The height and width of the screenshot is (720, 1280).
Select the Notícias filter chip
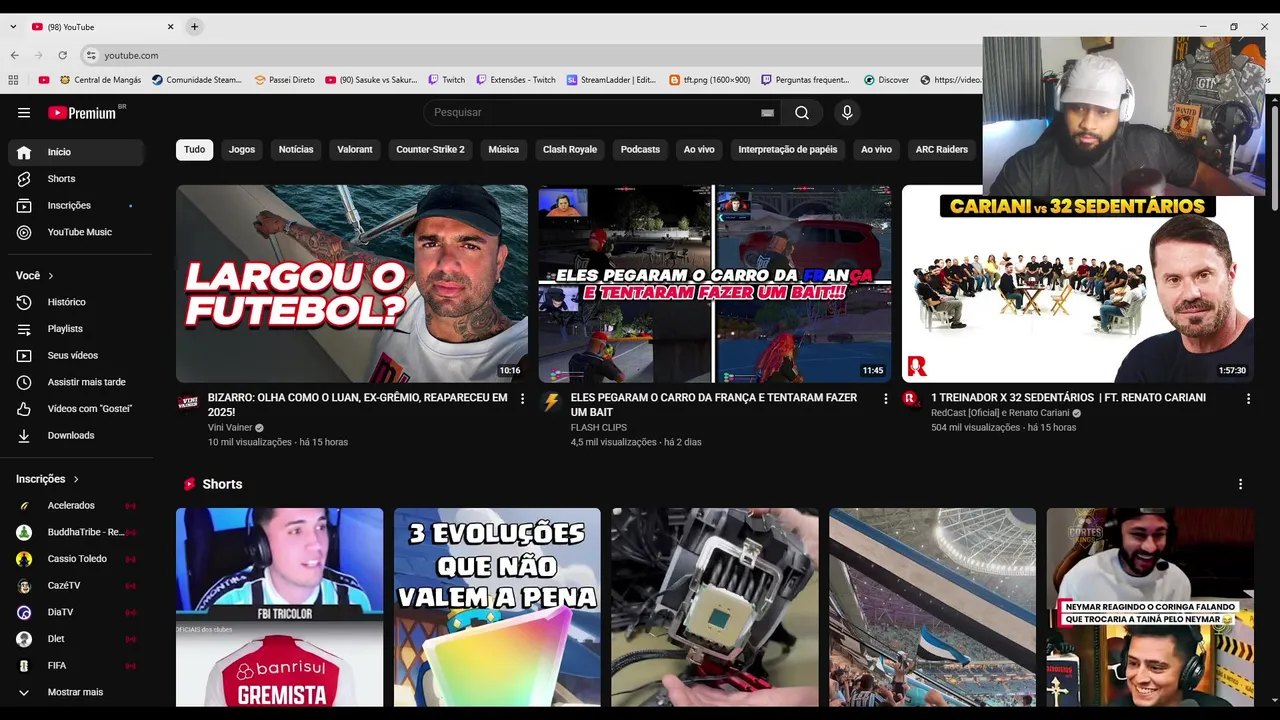pyautogui.click(x=296, y=150)
